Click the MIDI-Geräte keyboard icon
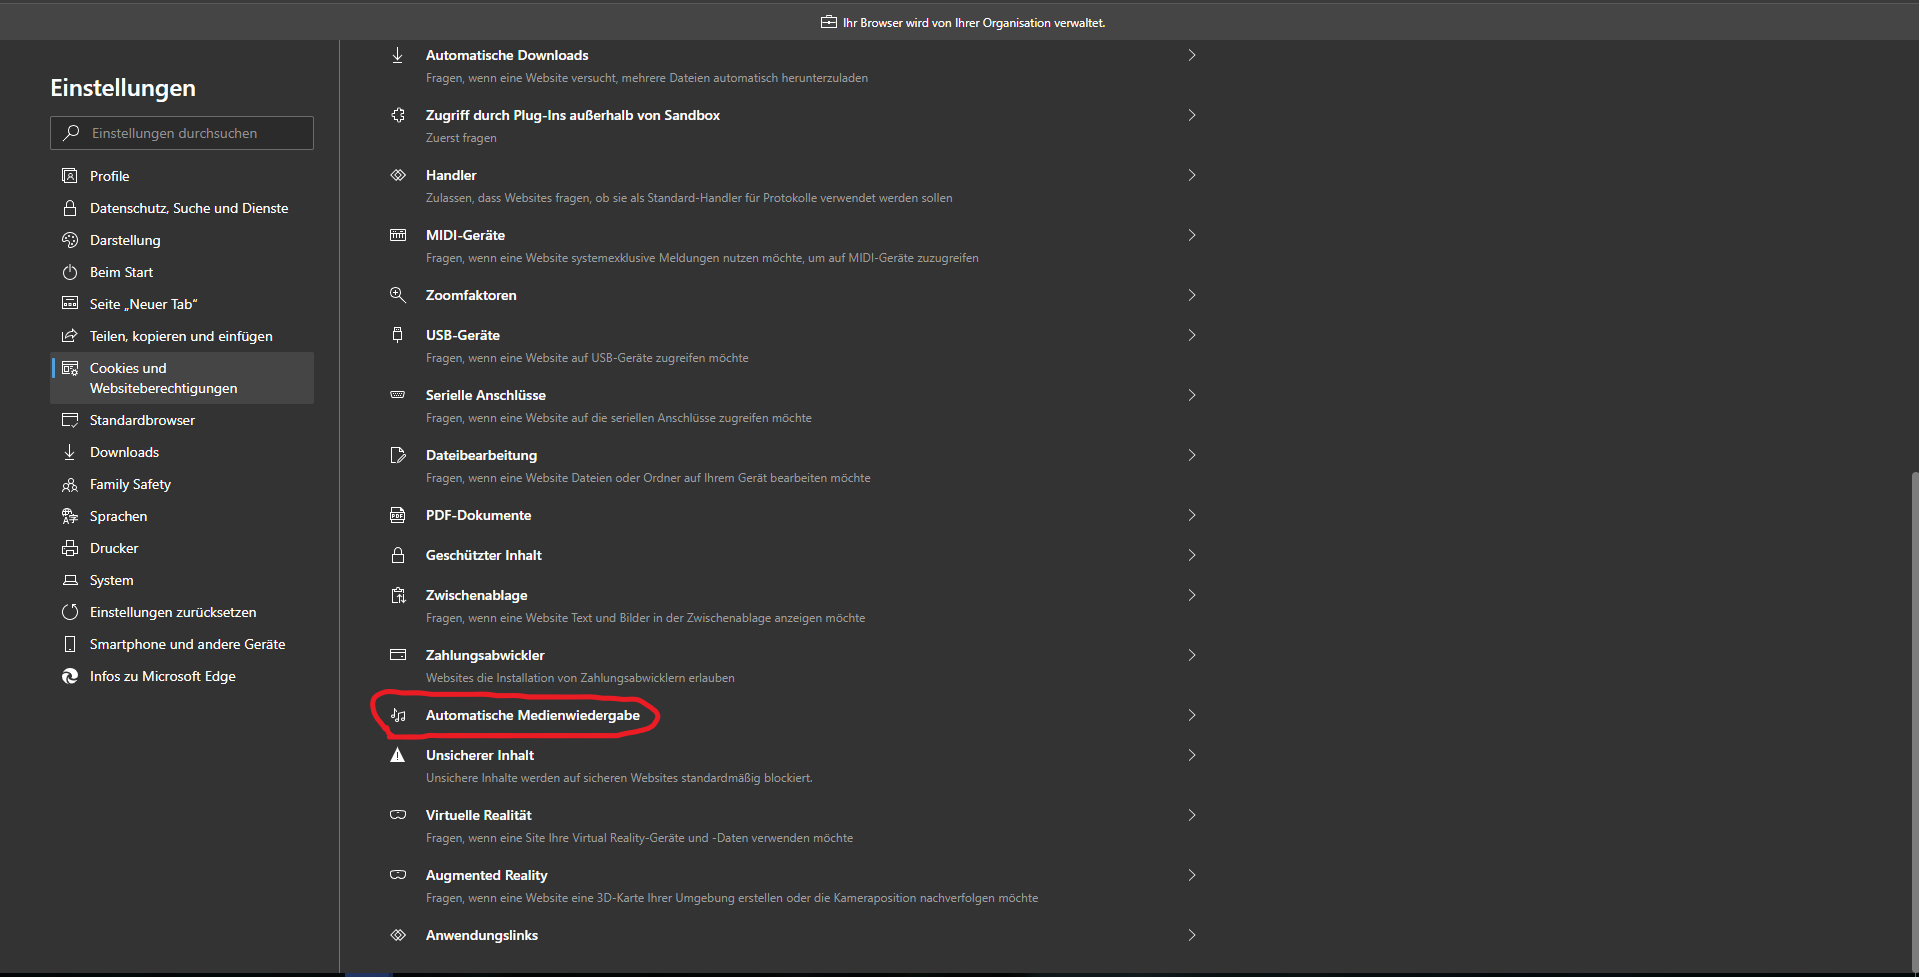The image size is (1919, 977). 398,235
